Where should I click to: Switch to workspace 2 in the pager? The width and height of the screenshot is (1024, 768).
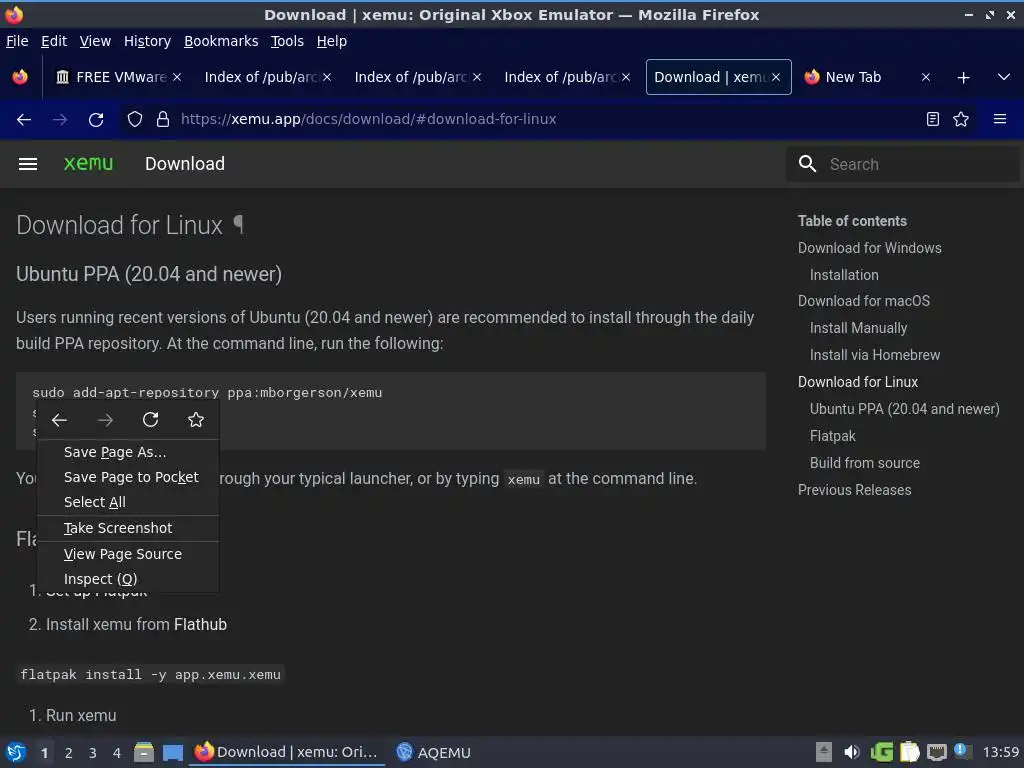pos(69,753)
